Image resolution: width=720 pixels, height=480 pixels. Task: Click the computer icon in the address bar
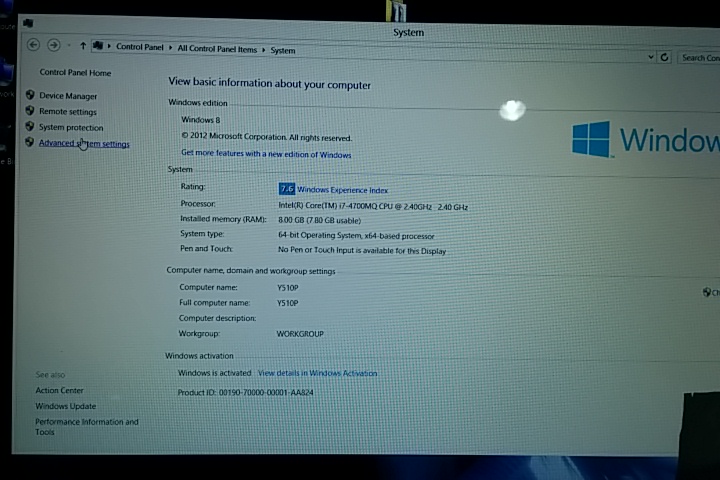point(97,45)
